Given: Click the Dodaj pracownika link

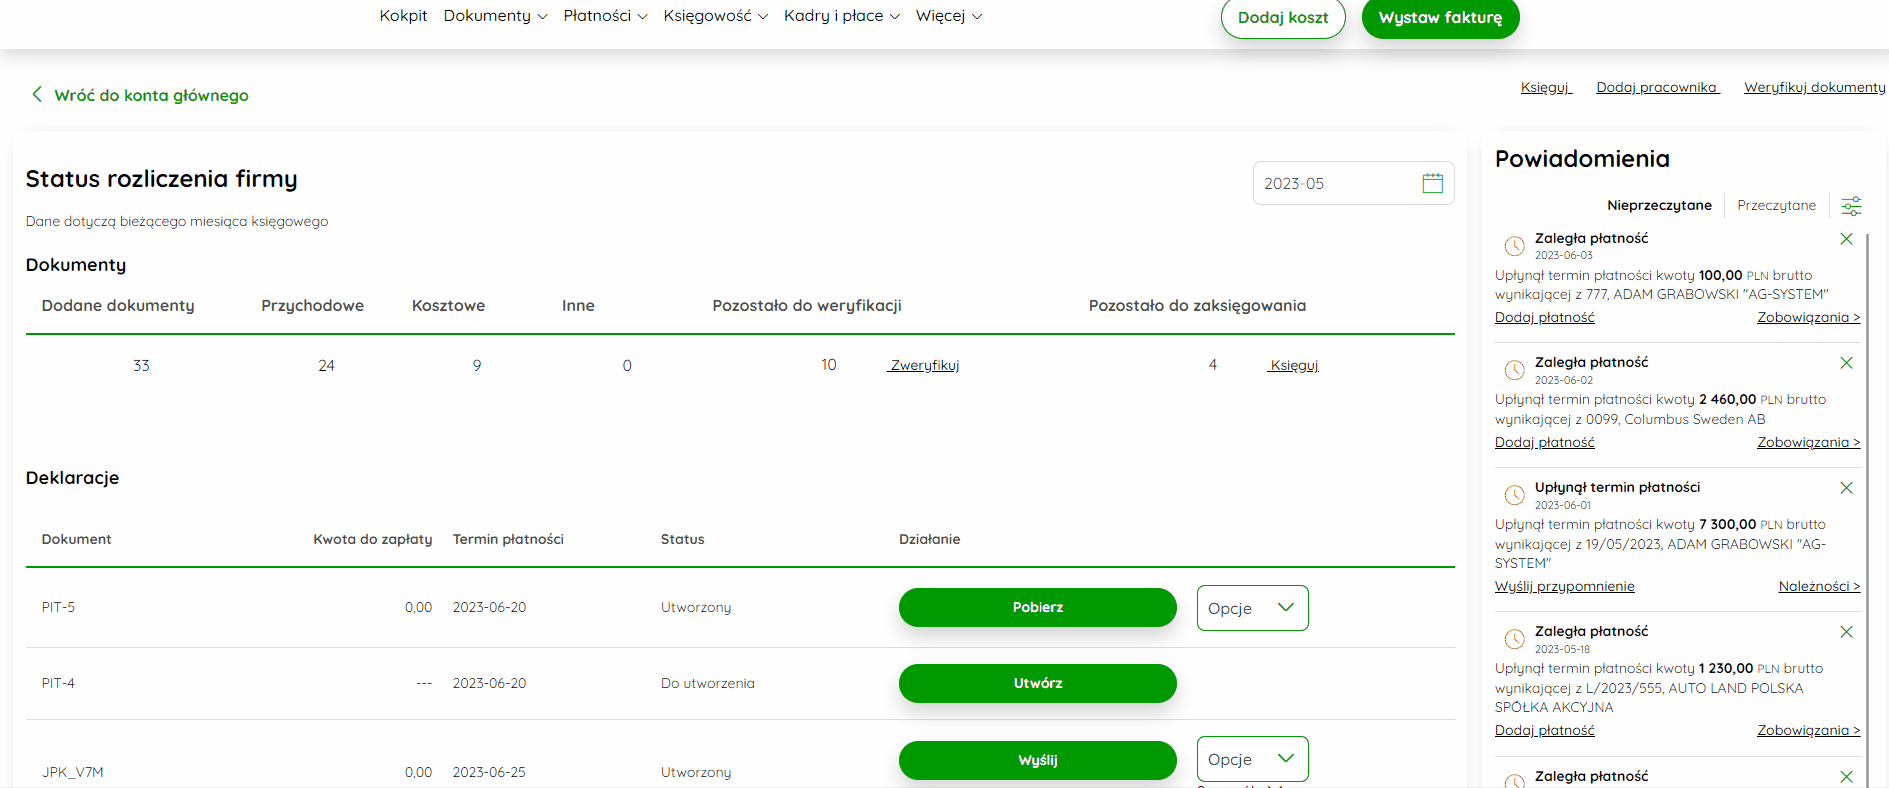Looking at the screenshot, I should (x=1657, y=87).
